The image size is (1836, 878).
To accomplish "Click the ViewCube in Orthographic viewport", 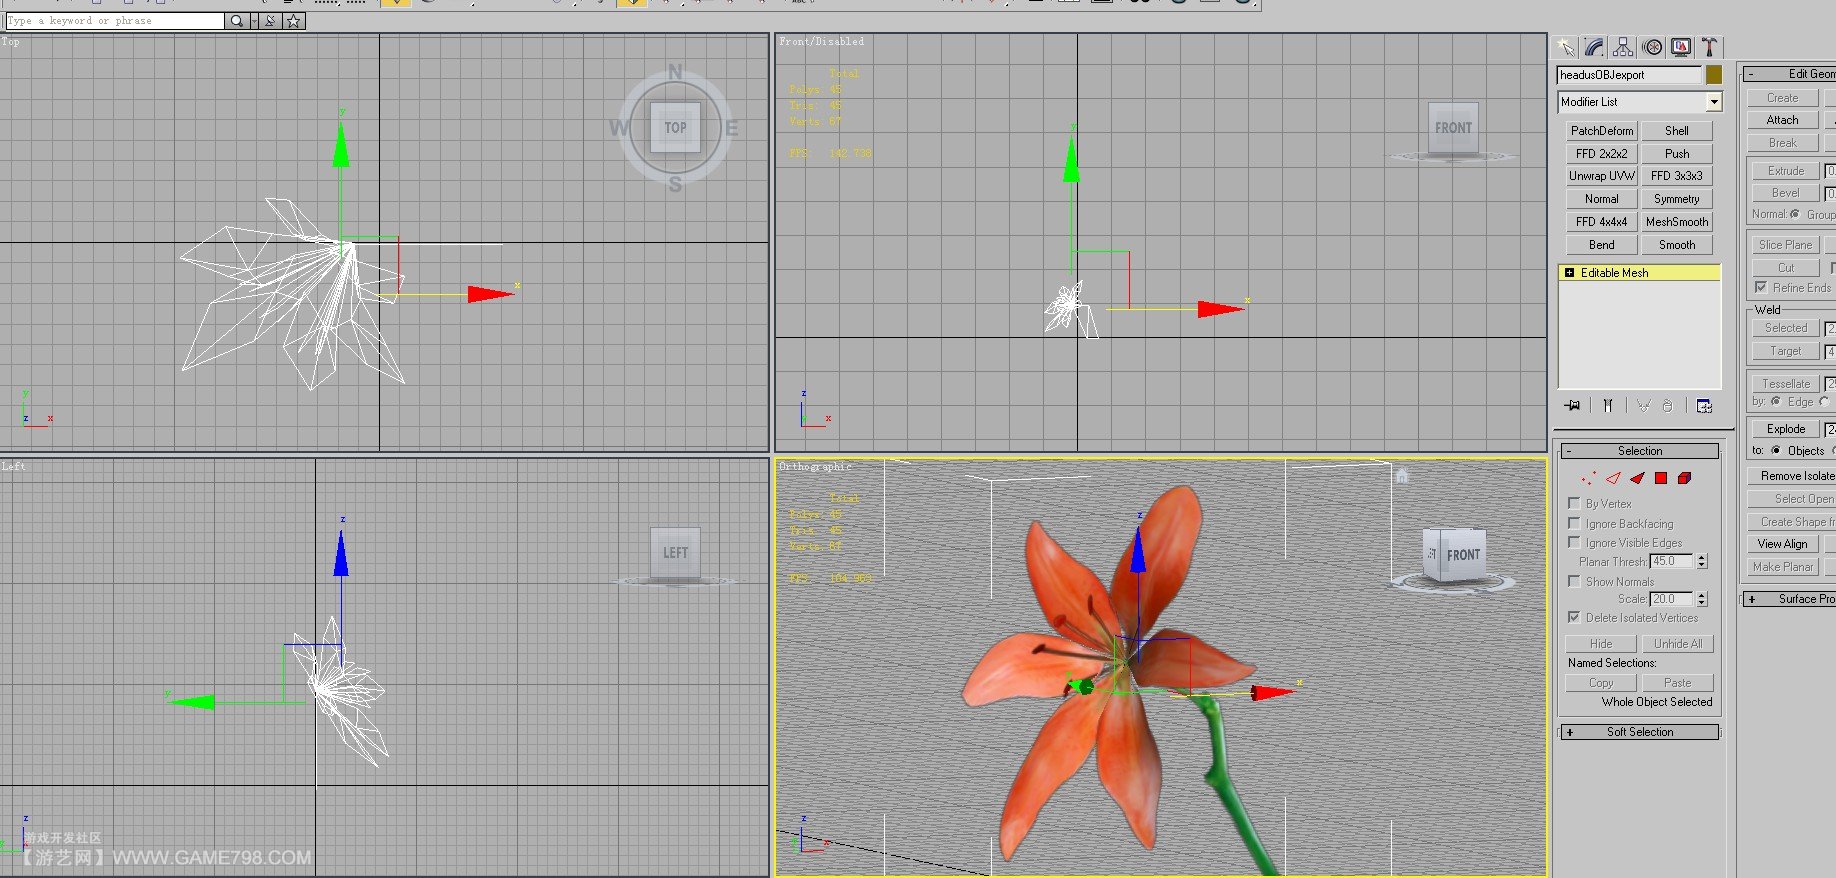I will (x=1455, y=555).
